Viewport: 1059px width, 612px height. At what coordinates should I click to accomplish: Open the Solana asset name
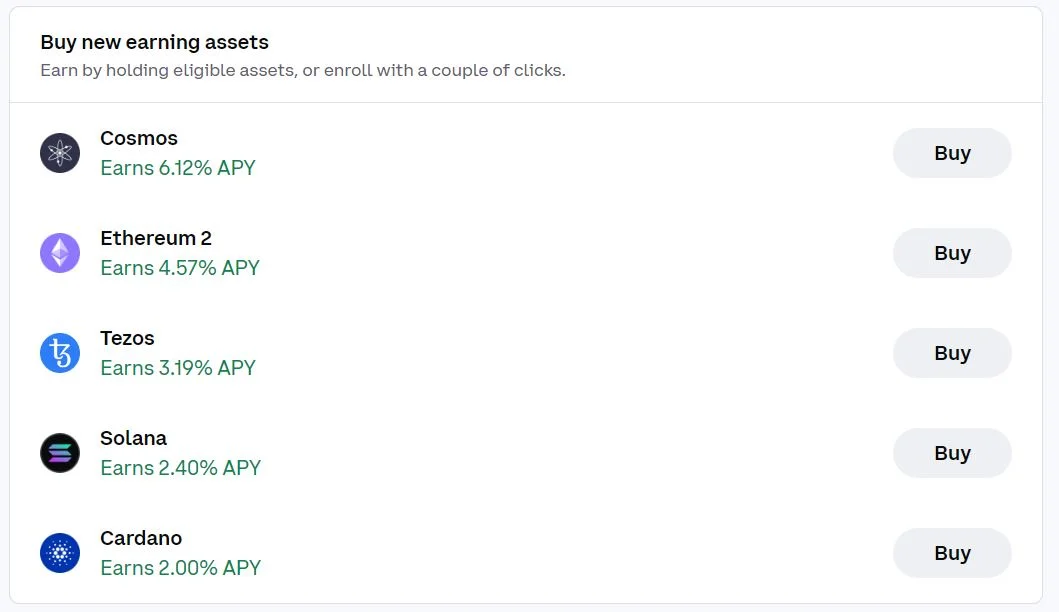coord(133,438)
